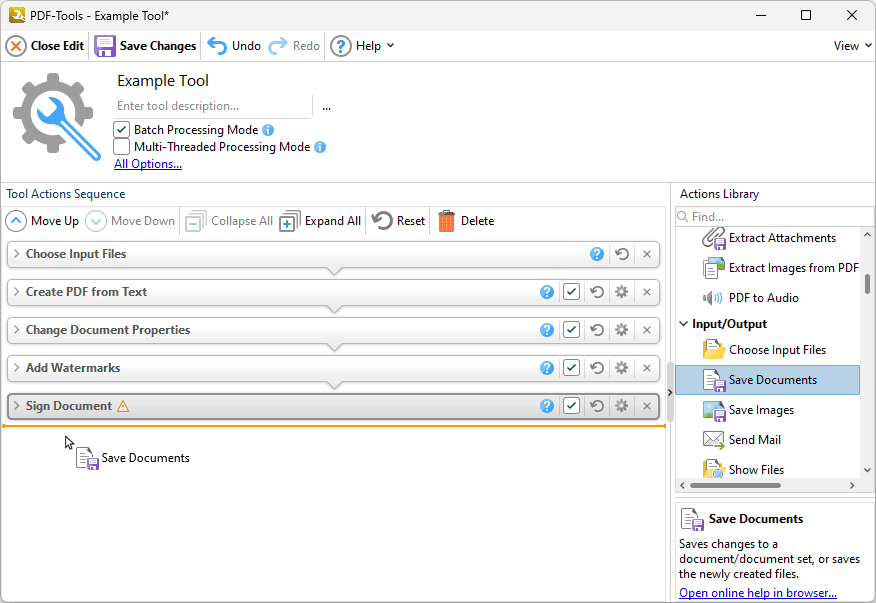Uncheck Batch Processing Mode

point(121,130)
